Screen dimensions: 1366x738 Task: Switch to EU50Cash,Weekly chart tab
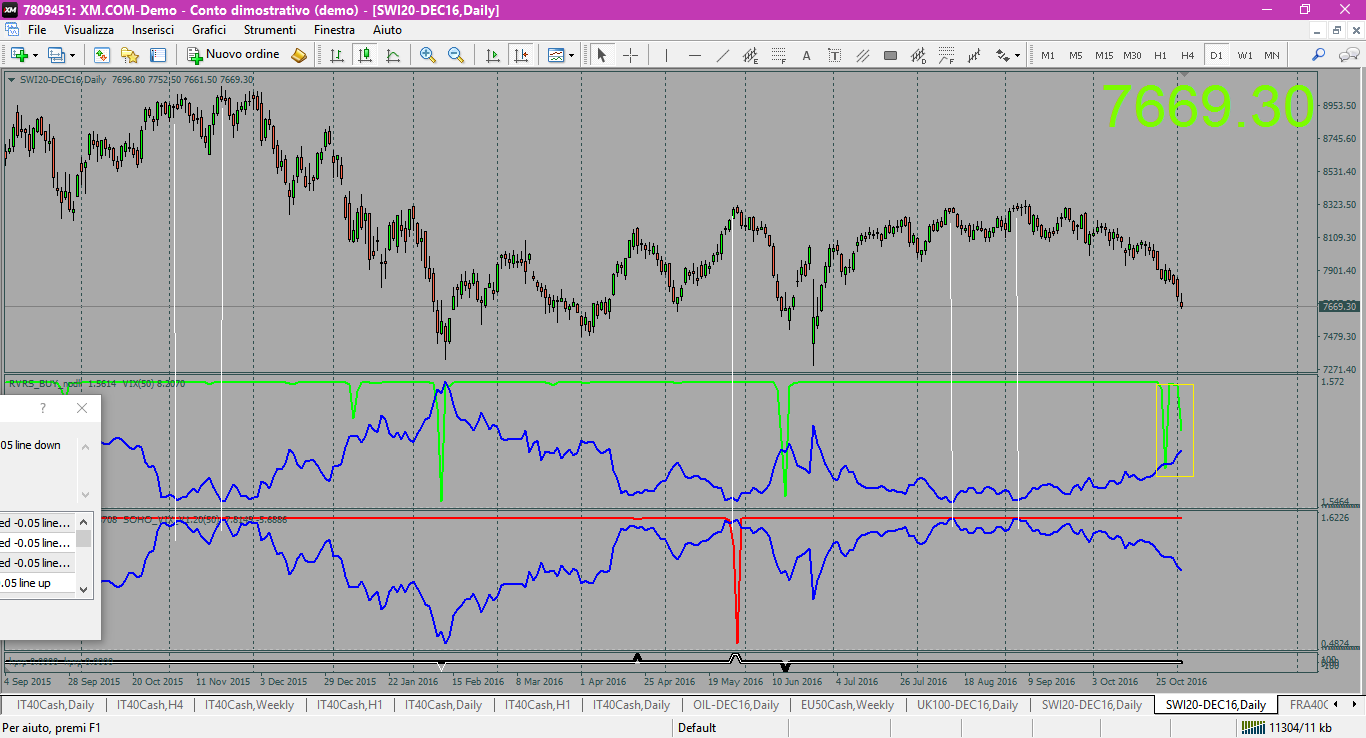(x=848, y=705)
